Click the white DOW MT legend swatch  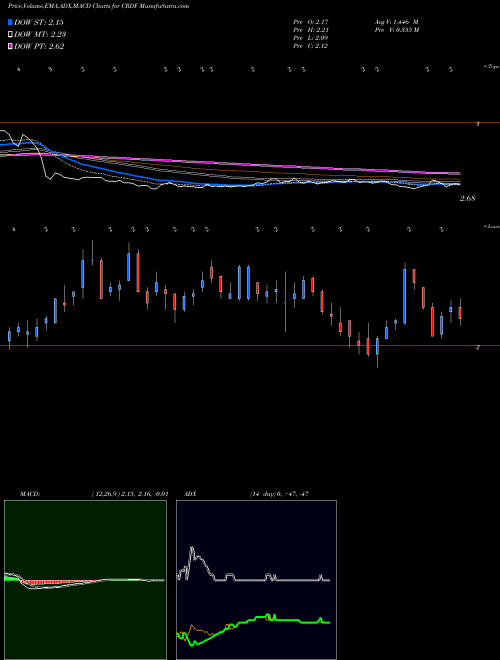click(x=10, y=35)
